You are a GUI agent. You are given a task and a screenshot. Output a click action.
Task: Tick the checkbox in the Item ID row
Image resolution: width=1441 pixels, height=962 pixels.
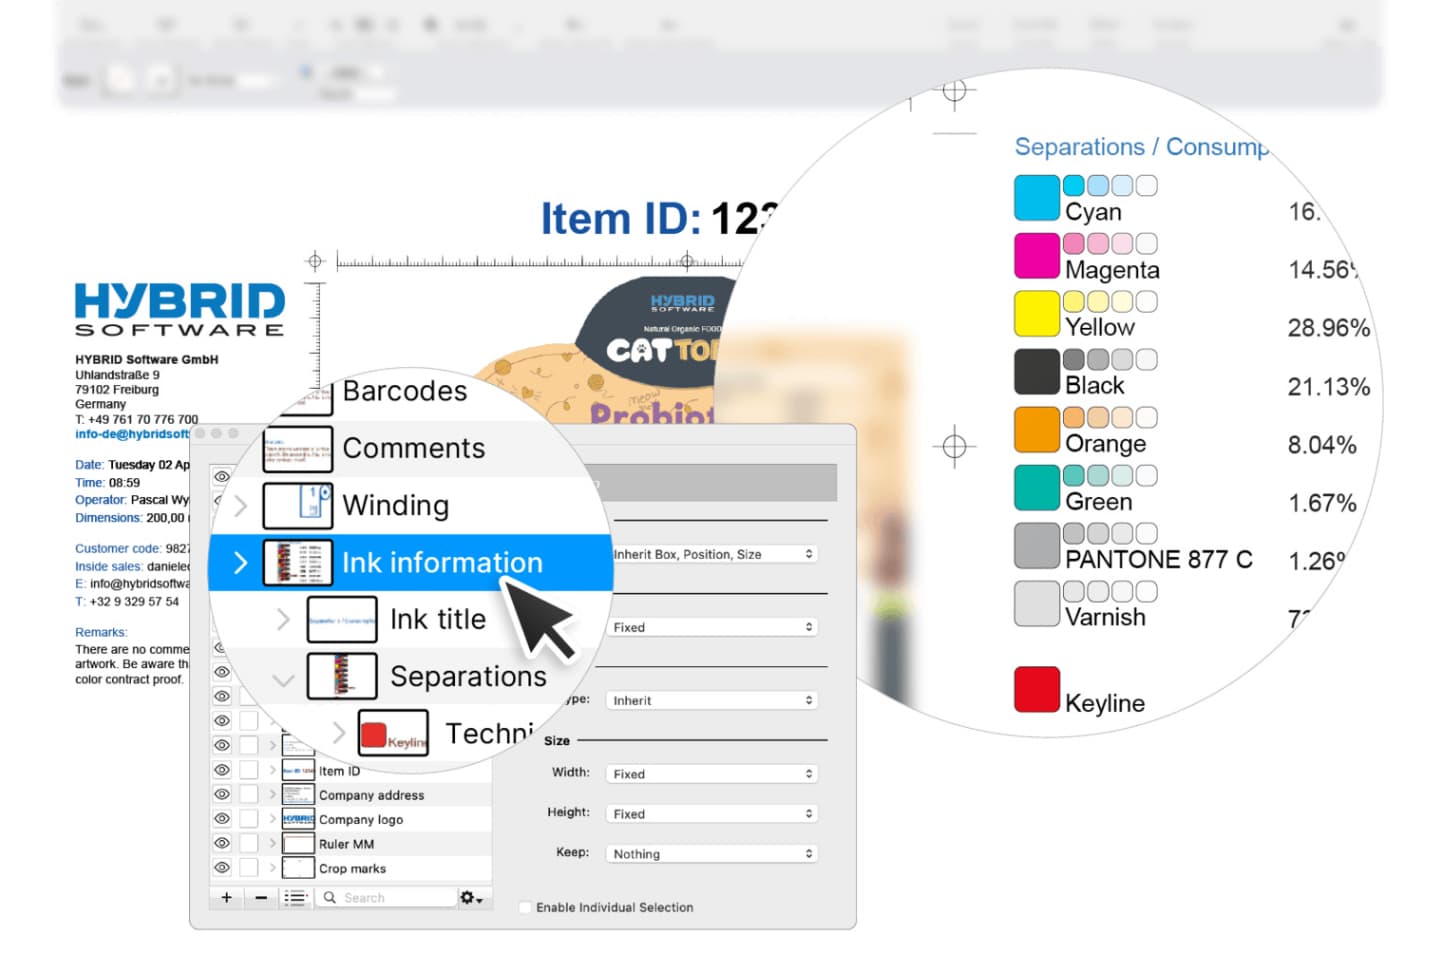249,770
